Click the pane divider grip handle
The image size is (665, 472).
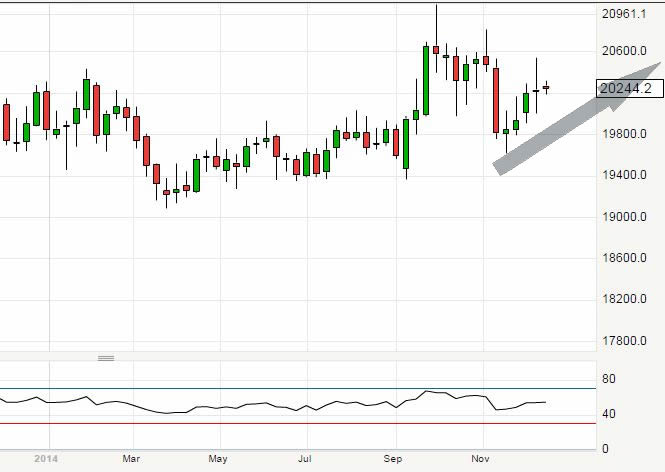point(105,357)
